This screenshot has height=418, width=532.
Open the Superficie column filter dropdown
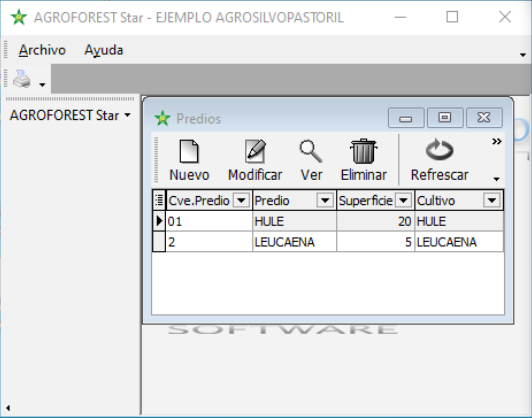point(403,201)
